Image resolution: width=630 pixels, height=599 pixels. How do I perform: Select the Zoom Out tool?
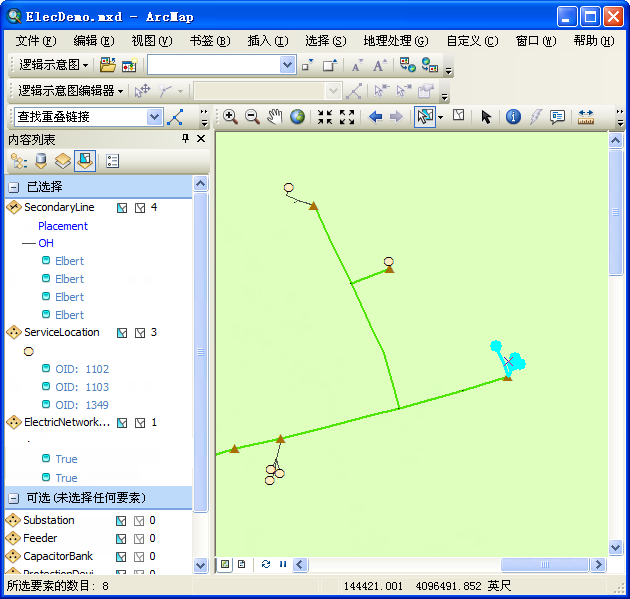tap(252, 117)
